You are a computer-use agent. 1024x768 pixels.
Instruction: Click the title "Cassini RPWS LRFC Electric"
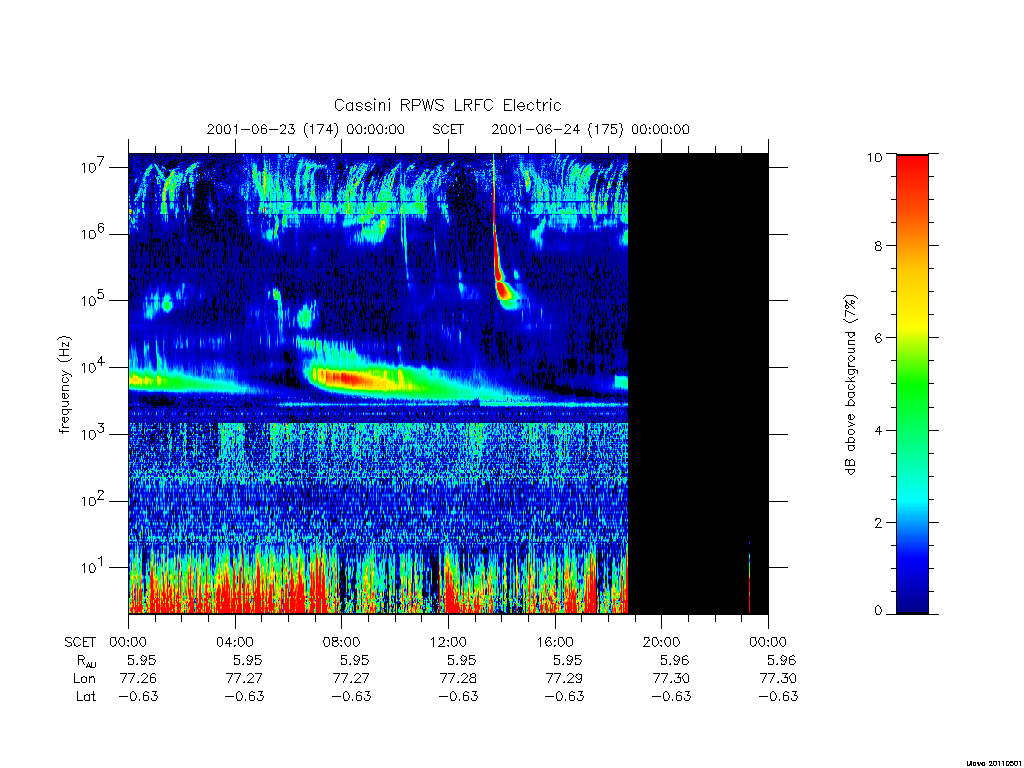pos(447,105)
